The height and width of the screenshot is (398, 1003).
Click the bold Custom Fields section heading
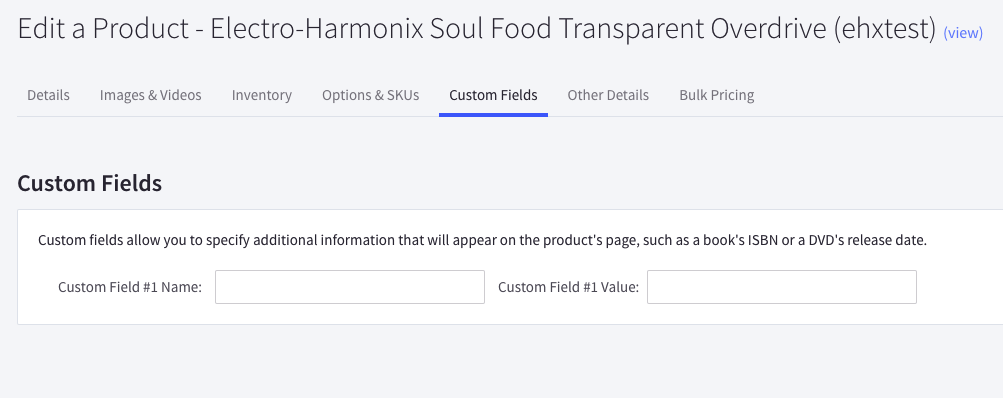90,184
